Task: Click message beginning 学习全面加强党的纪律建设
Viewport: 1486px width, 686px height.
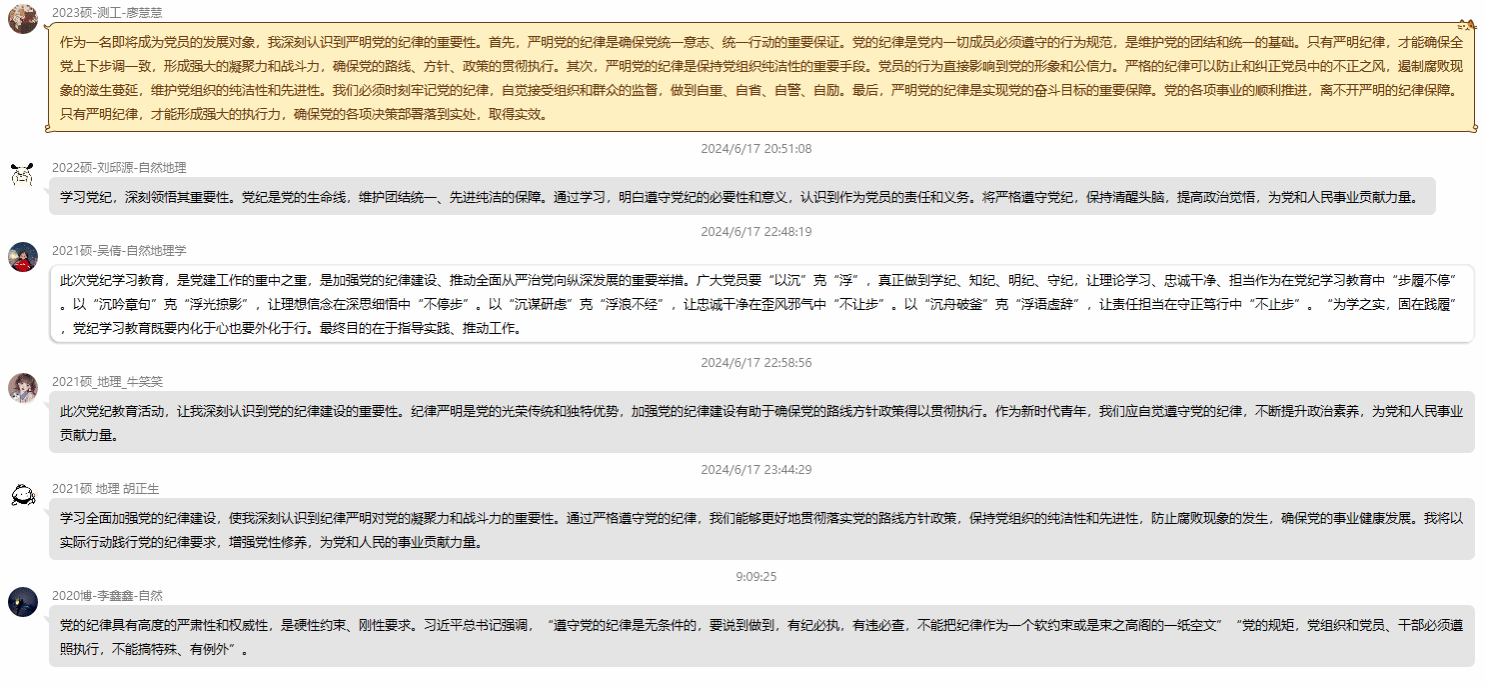Action: point(760,530)
